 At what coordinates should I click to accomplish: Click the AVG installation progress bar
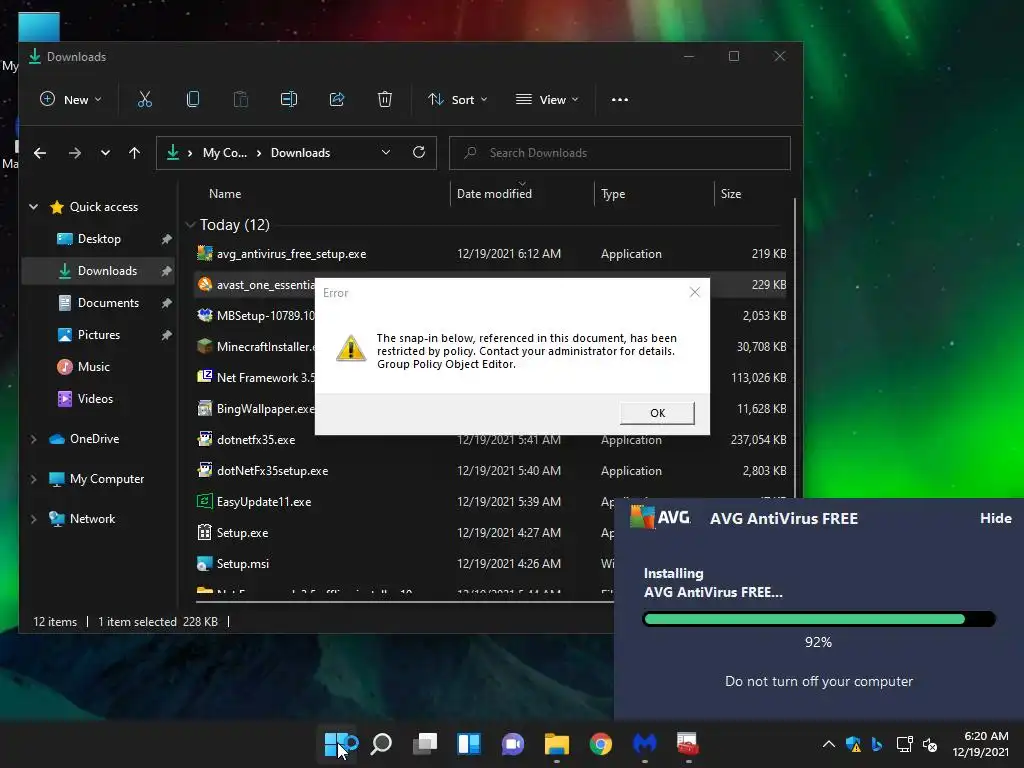pyautogui.click(x=819, y=619)
